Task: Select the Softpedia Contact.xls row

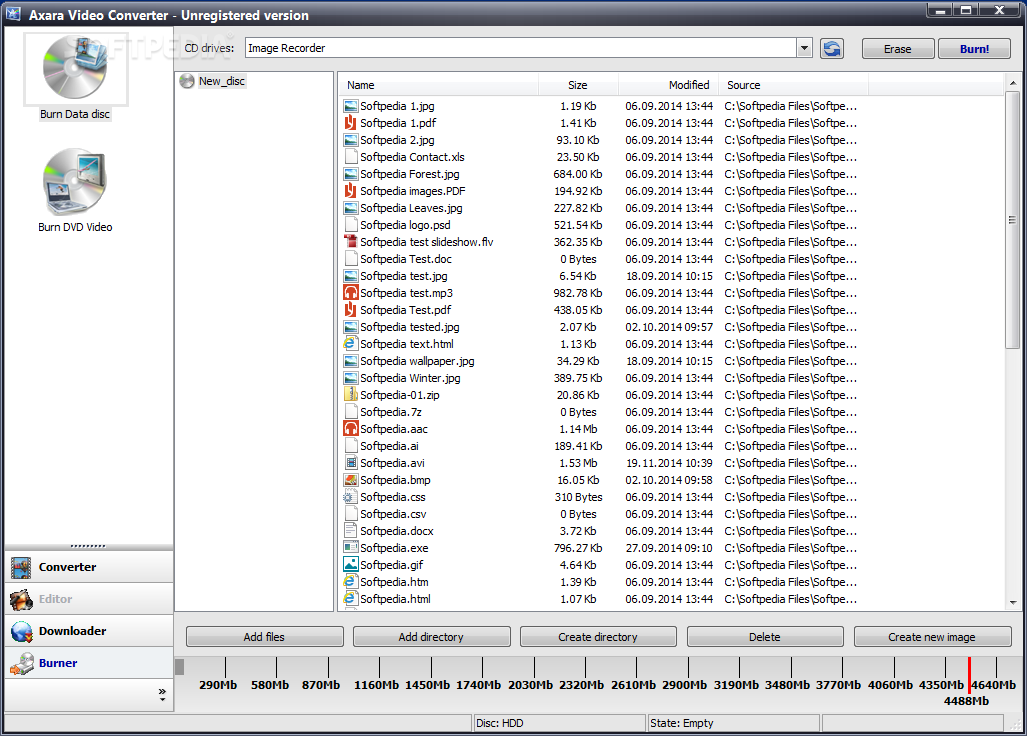Action: click(600, 157)
